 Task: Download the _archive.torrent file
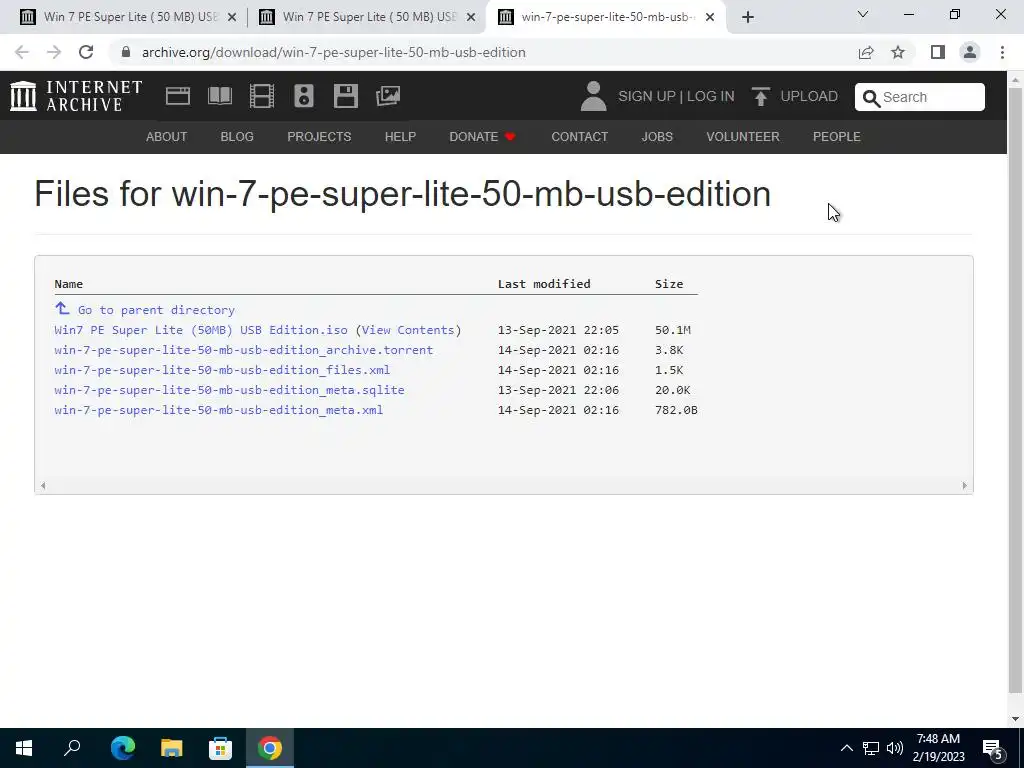pyautogui.click(x=244, y=350)
